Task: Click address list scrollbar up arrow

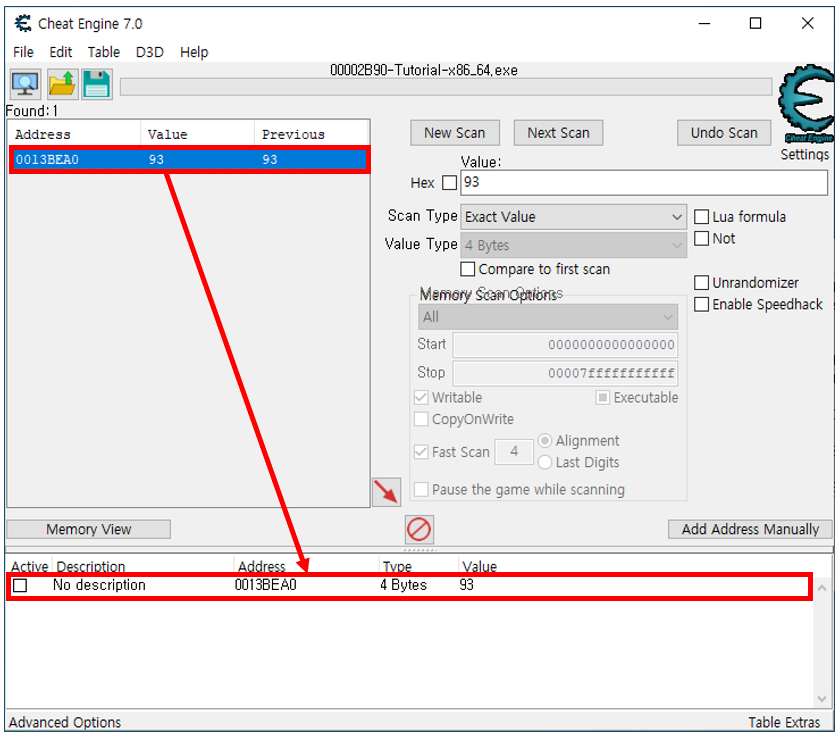Action: tap(822, 588)
